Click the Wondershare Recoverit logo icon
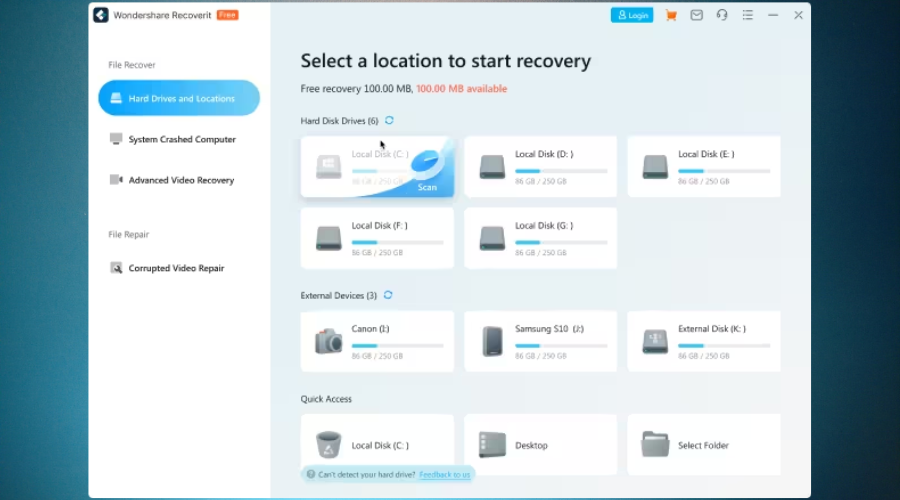900x500 pixels. point(100,15)
